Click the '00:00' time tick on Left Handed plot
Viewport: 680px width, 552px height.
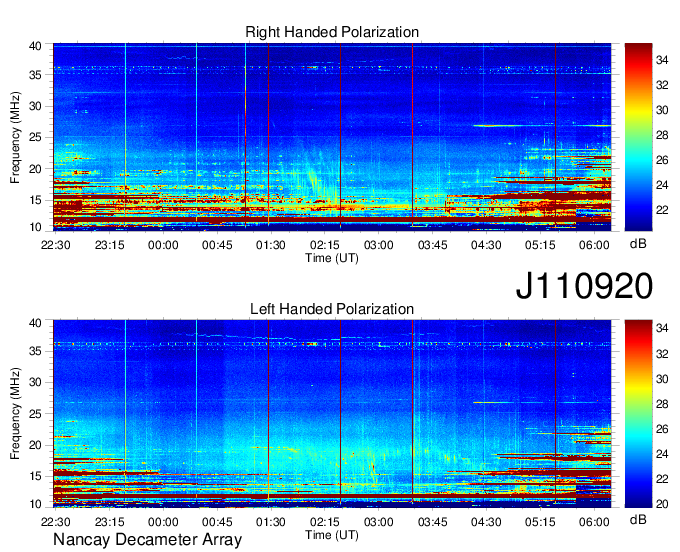point(163,522)
